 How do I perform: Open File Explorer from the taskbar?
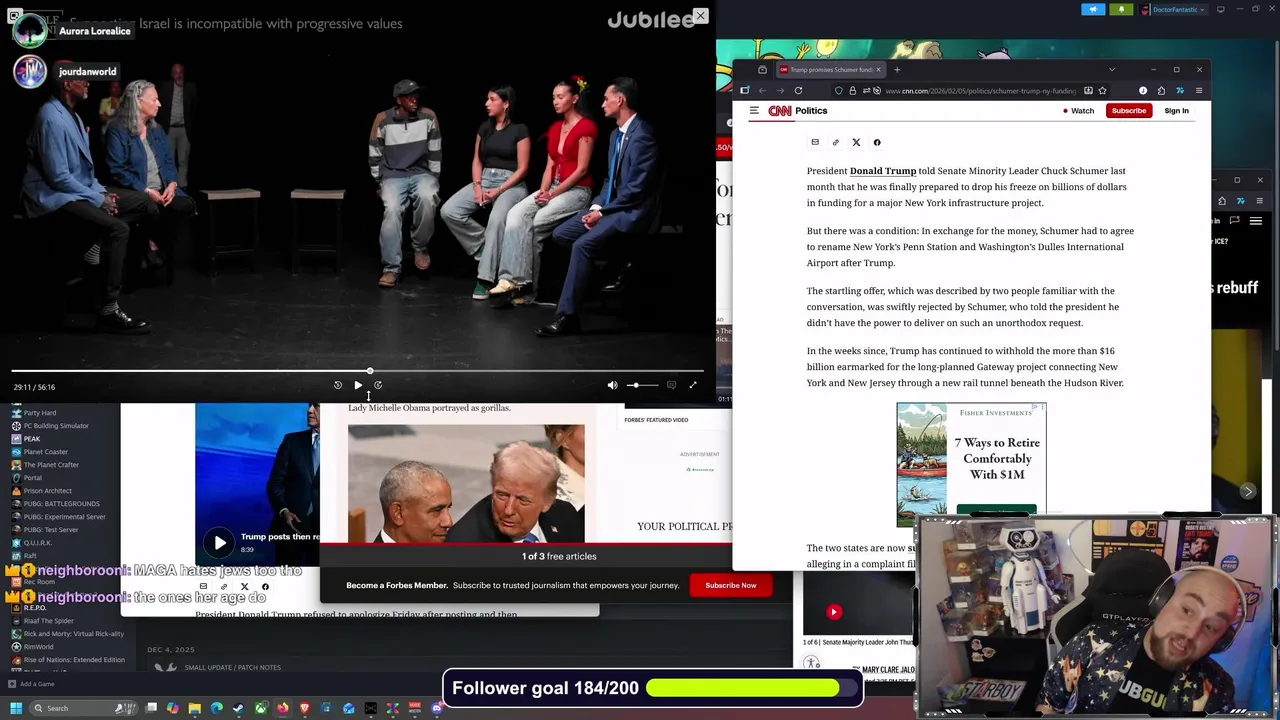point(195,708)
